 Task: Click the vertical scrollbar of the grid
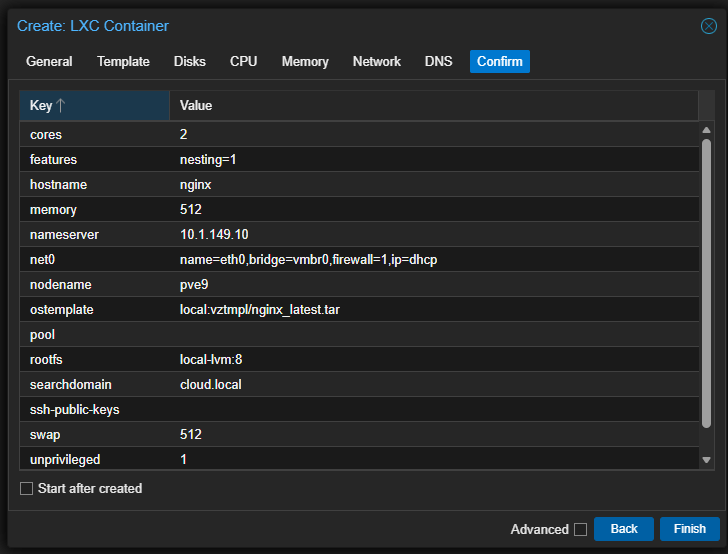tap(706, 290)
